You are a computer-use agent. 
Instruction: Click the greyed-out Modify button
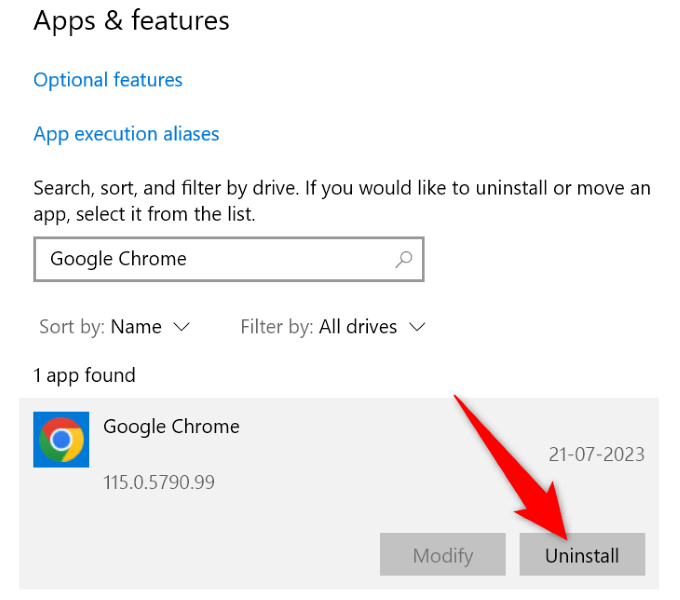(x=442, y=555)
